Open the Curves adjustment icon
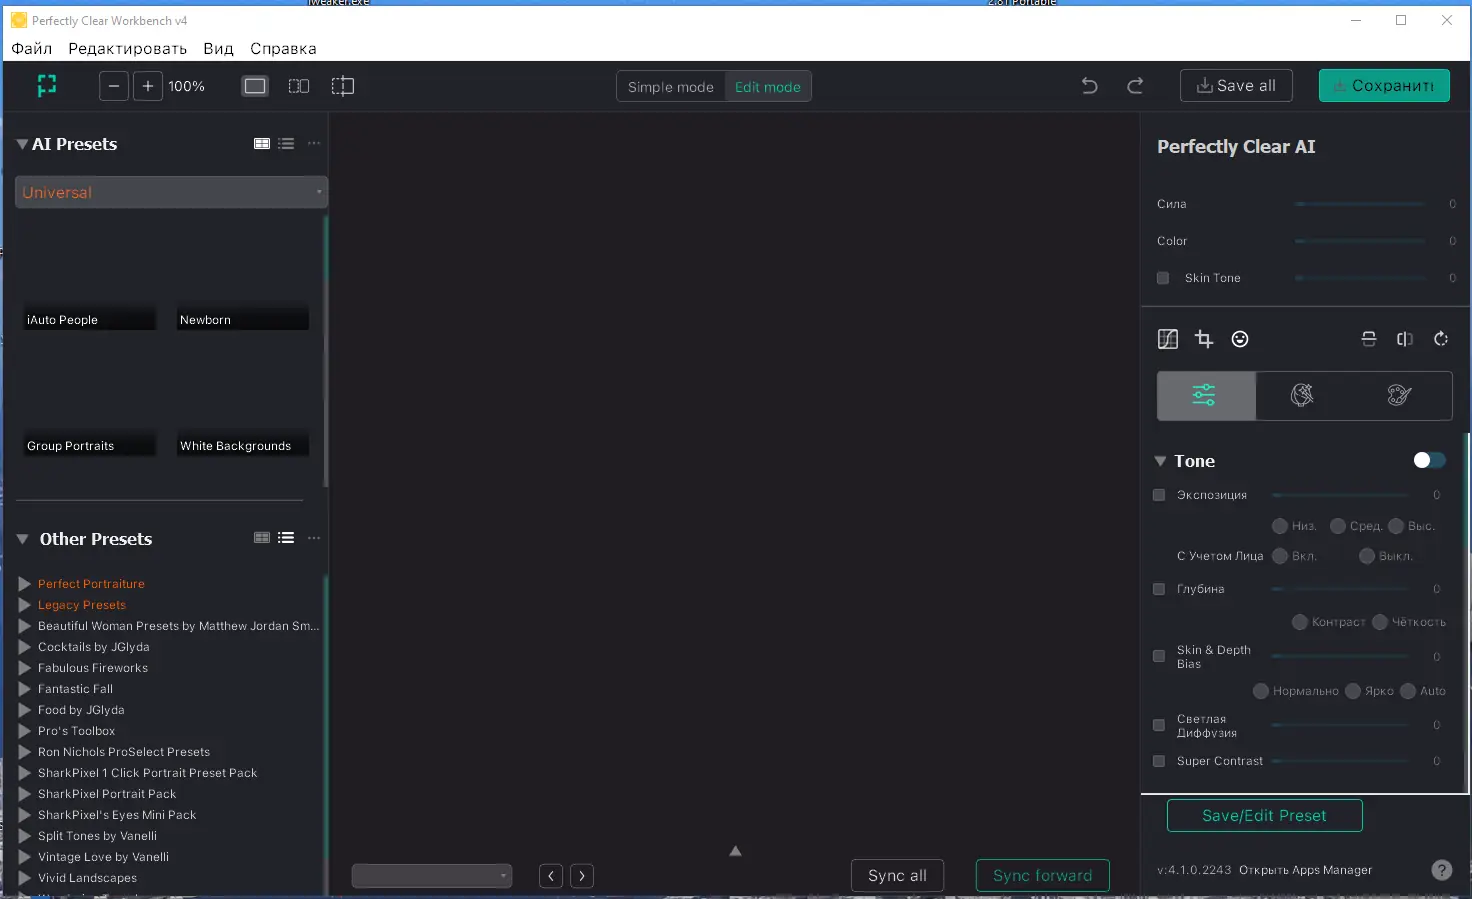1472x899 pixels. (x=1167, y=339)
